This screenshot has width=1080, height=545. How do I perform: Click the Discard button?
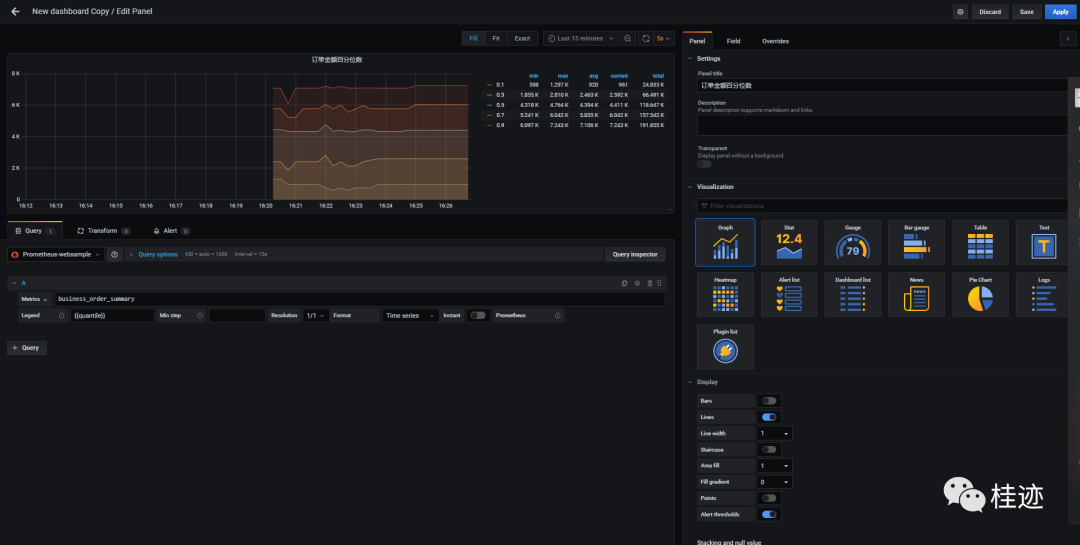(990, 12)
